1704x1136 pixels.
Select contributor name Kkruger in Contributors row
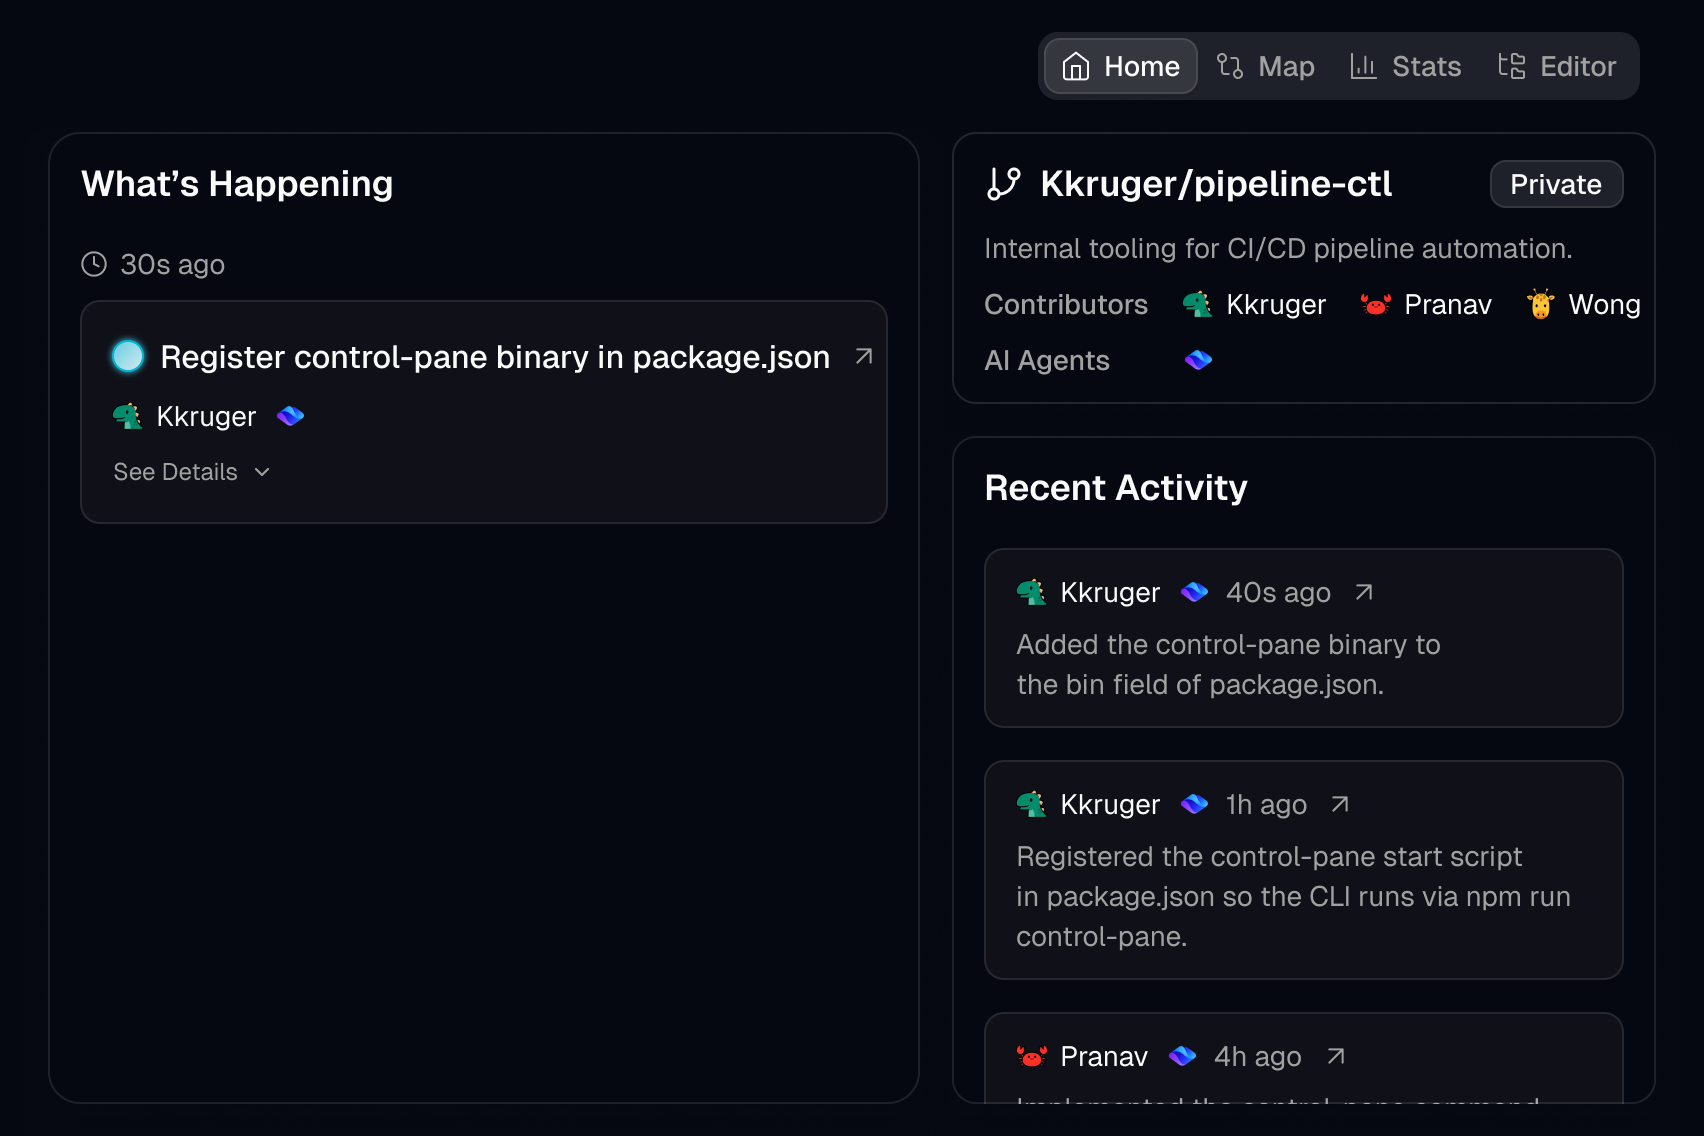click(1276, 304)
